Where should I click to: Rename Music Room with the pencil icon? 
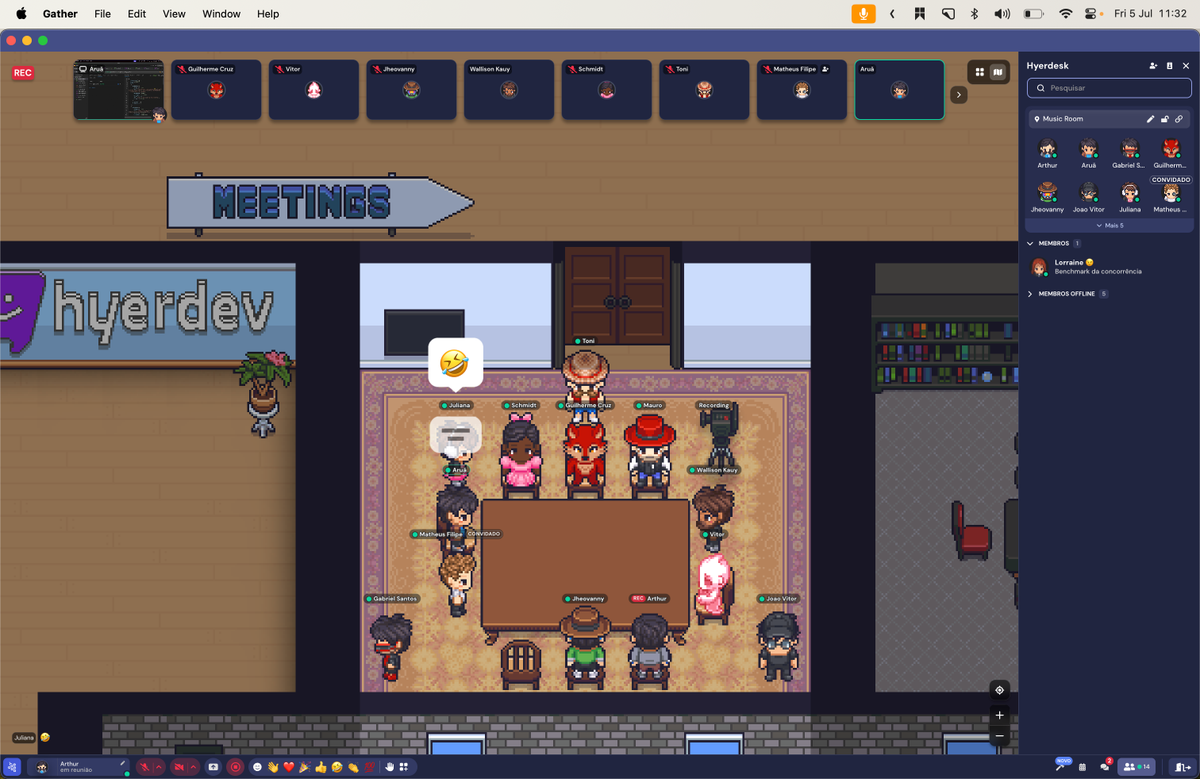coord(1150,119)
